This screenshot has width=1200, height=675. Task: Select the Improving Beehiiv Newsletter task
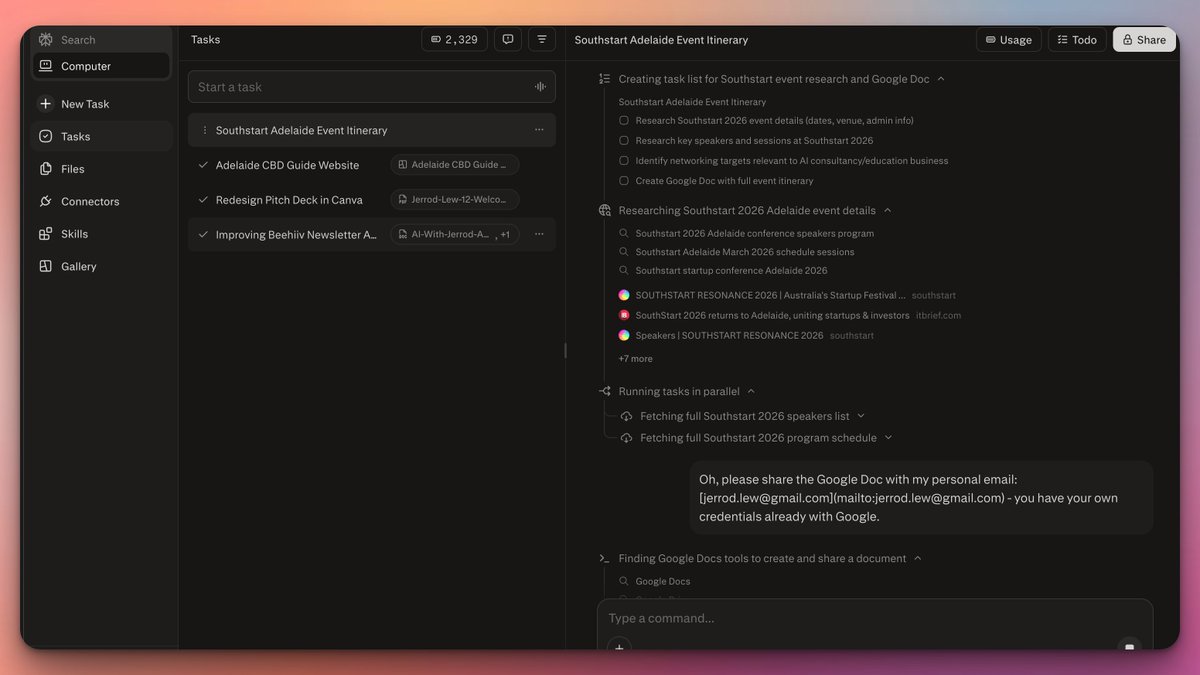[x=296, y=235]
